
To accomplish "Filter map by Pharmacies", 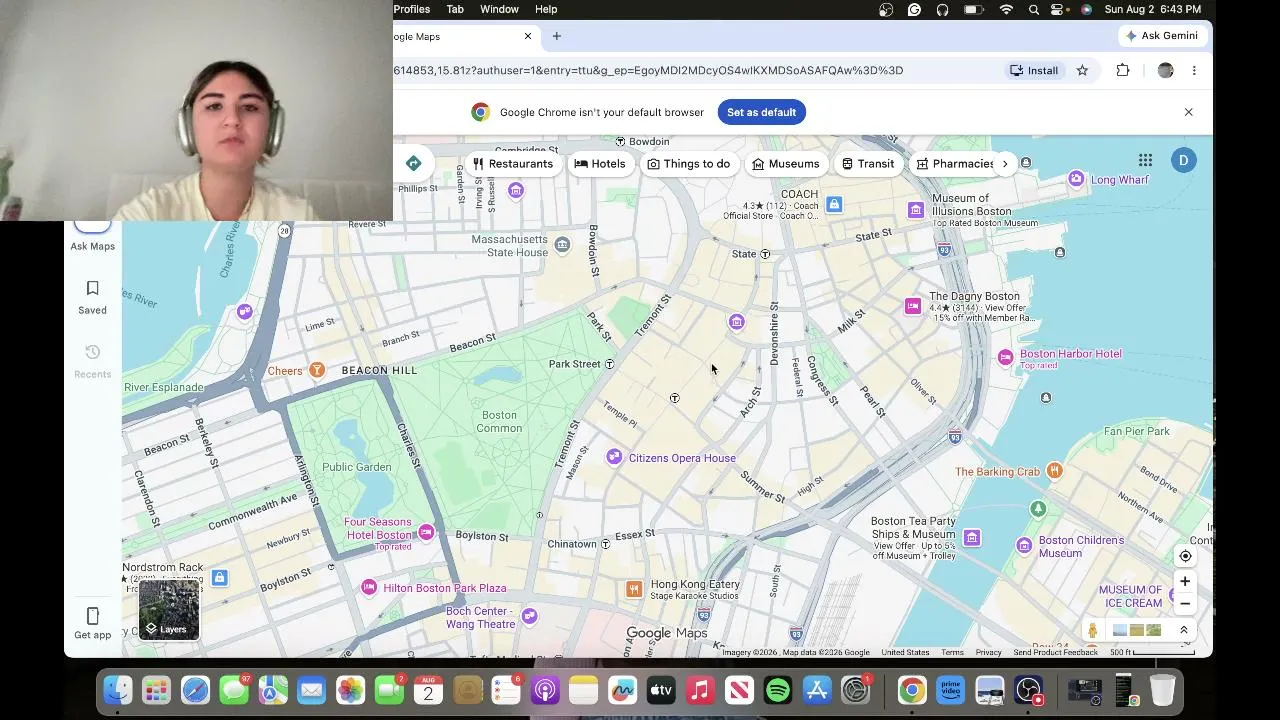I will [x=953, y=163].
